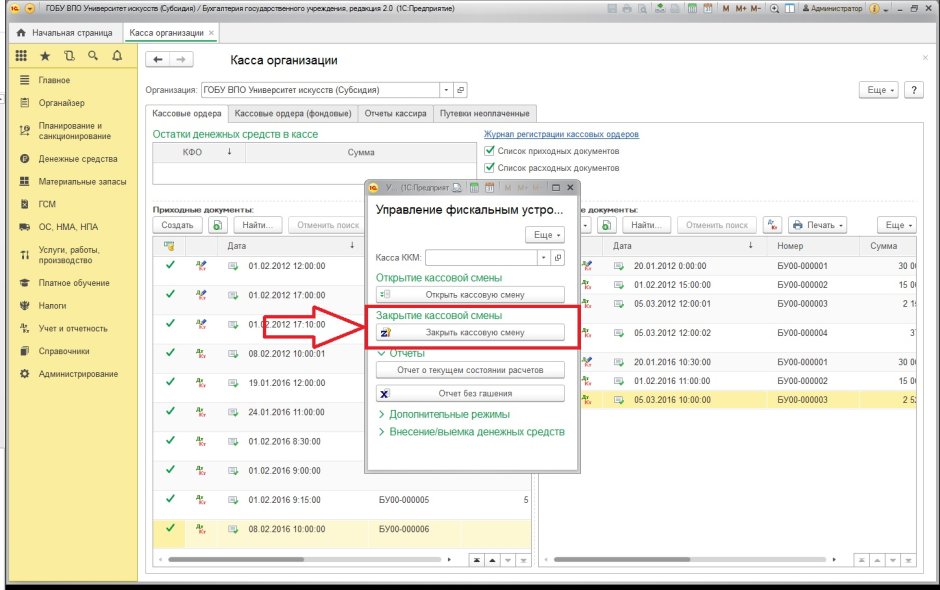
Task: Click Найти in incoming documents
Action: pos(258,225)
